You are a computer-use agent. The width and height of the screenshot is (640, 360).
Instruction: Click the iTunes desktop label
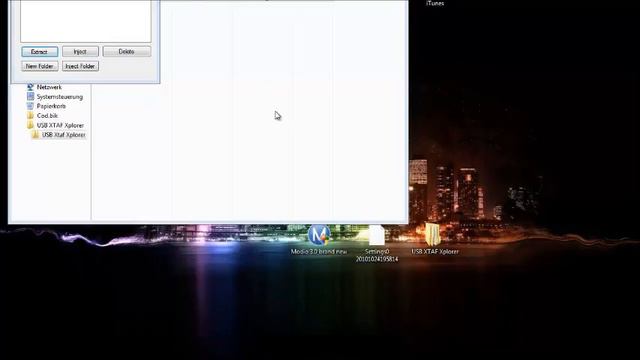point(435,3)
